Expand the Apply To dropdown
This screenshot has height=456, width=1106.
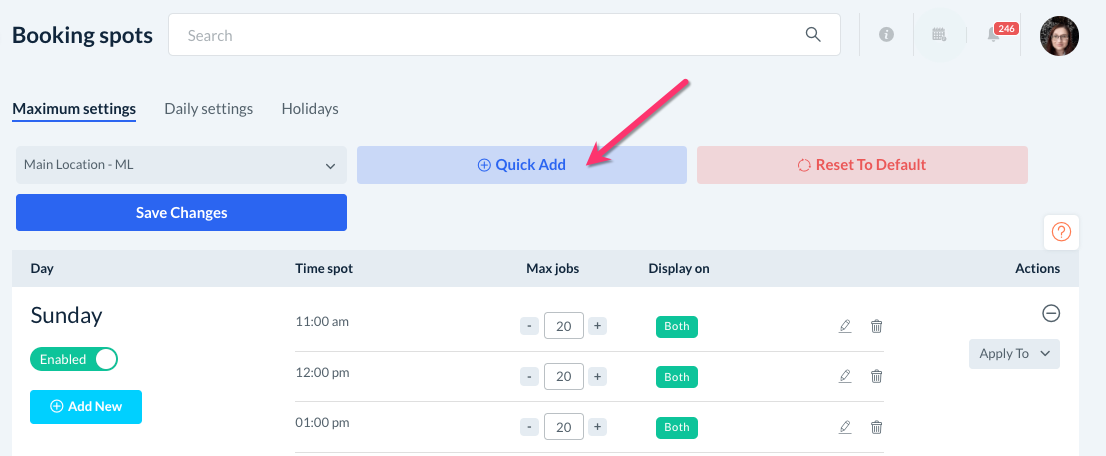click(x=1014, y=353)
